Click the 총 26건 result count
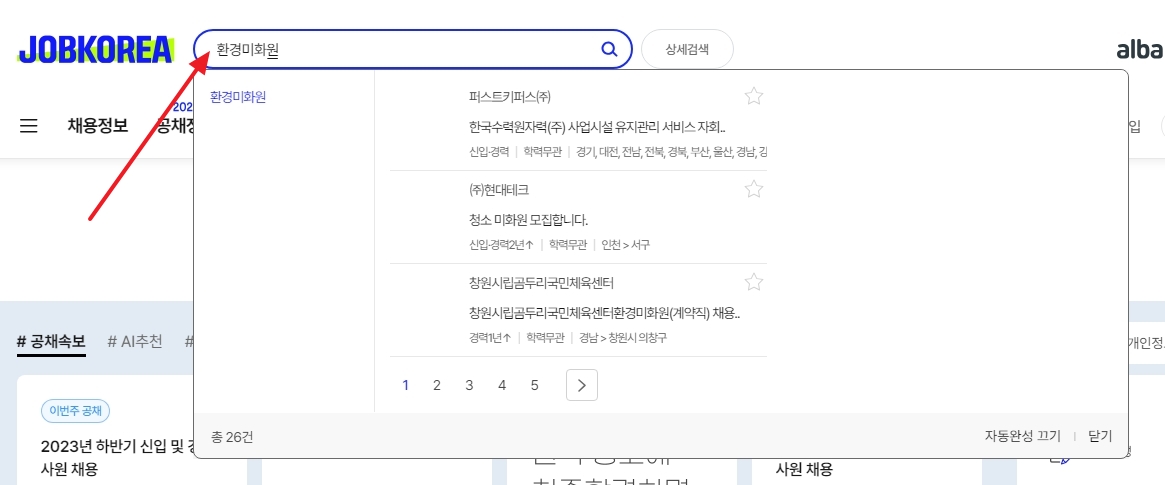The image size is (1165, 485). 232,436
